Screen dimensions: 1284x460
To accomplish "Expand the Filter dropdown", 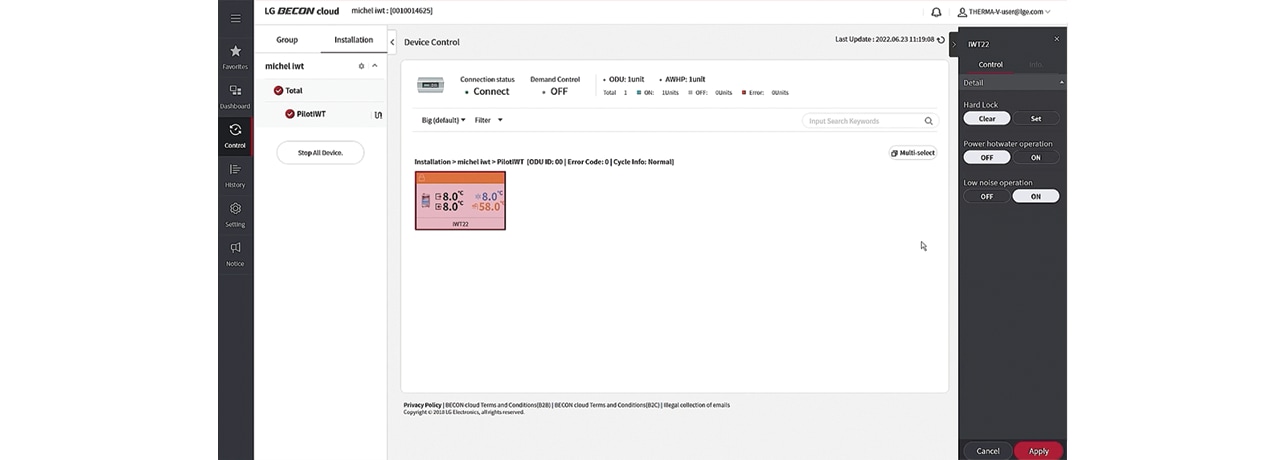I will [488, 120].
